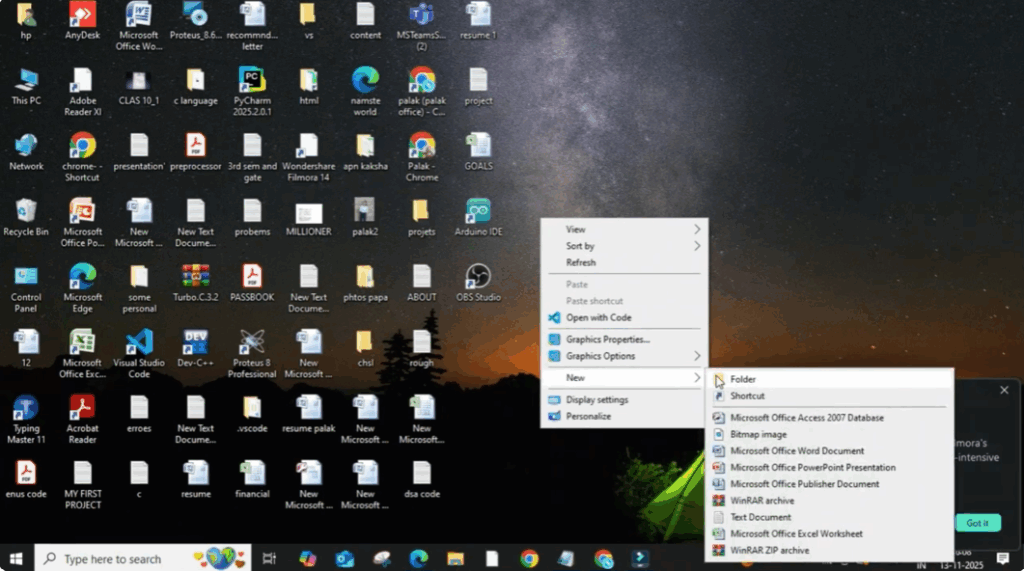Open Display settings from context menu
1024x571 pixels.
(624, 400)
